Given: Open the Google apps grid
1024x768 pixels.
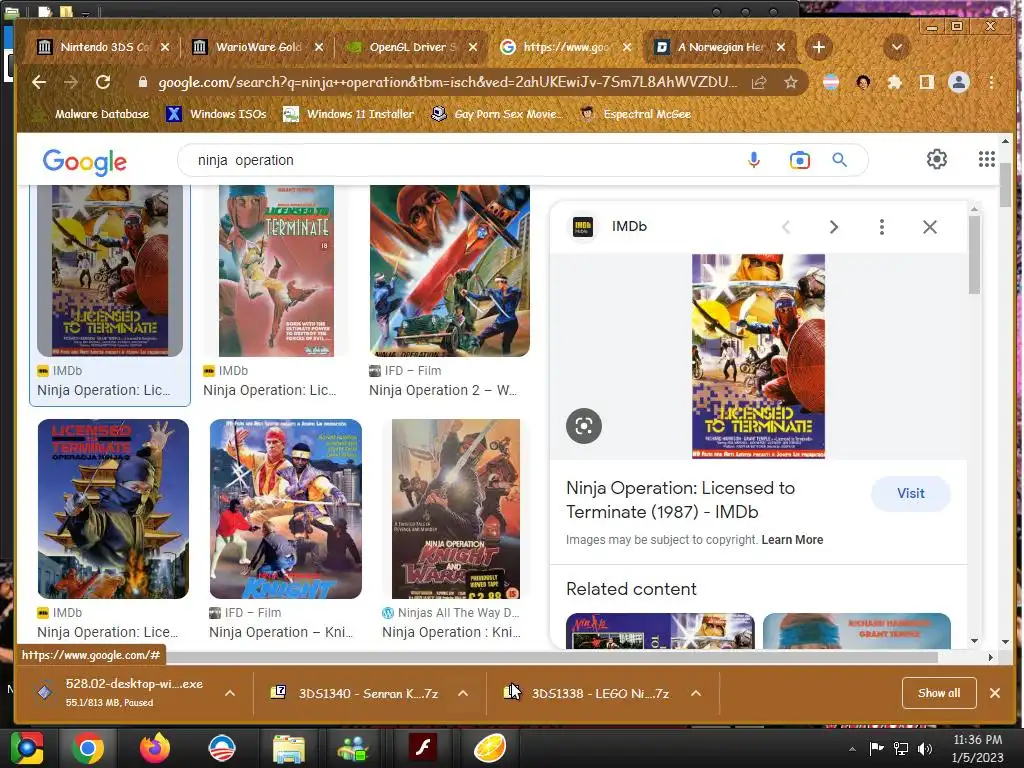Looking at the screenshot, I should click(x=986, y=159).
